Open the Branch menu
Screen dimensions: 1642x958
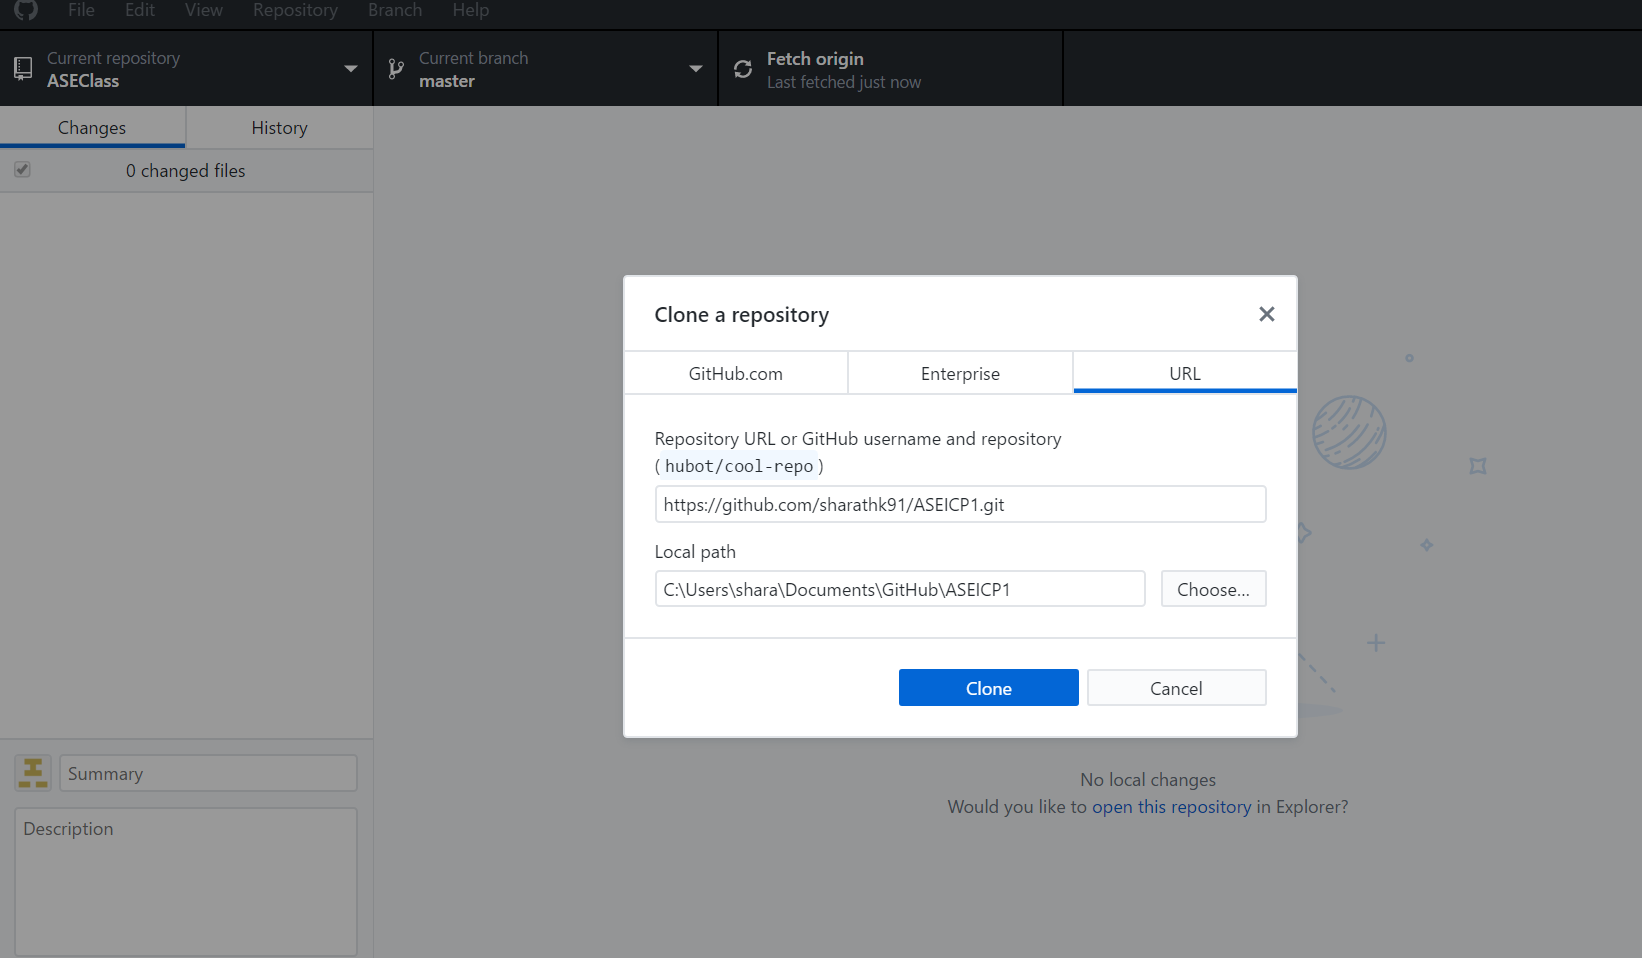pyautogui.click(x=395, y=10)
